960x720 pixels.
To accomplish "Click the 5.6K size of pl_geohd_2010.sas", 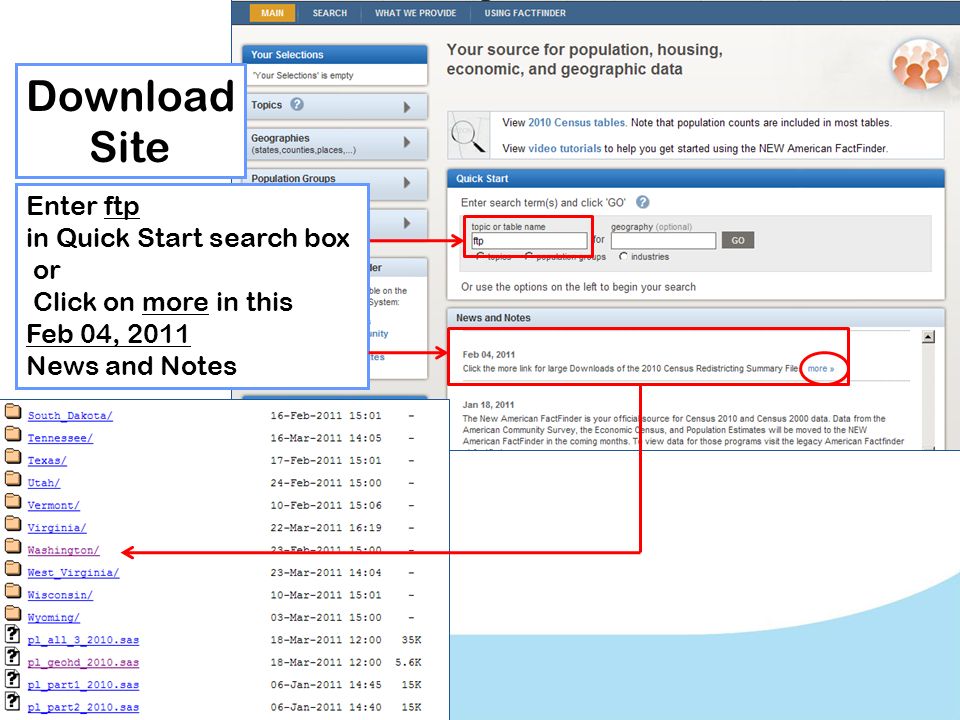I will coord(408,662).
